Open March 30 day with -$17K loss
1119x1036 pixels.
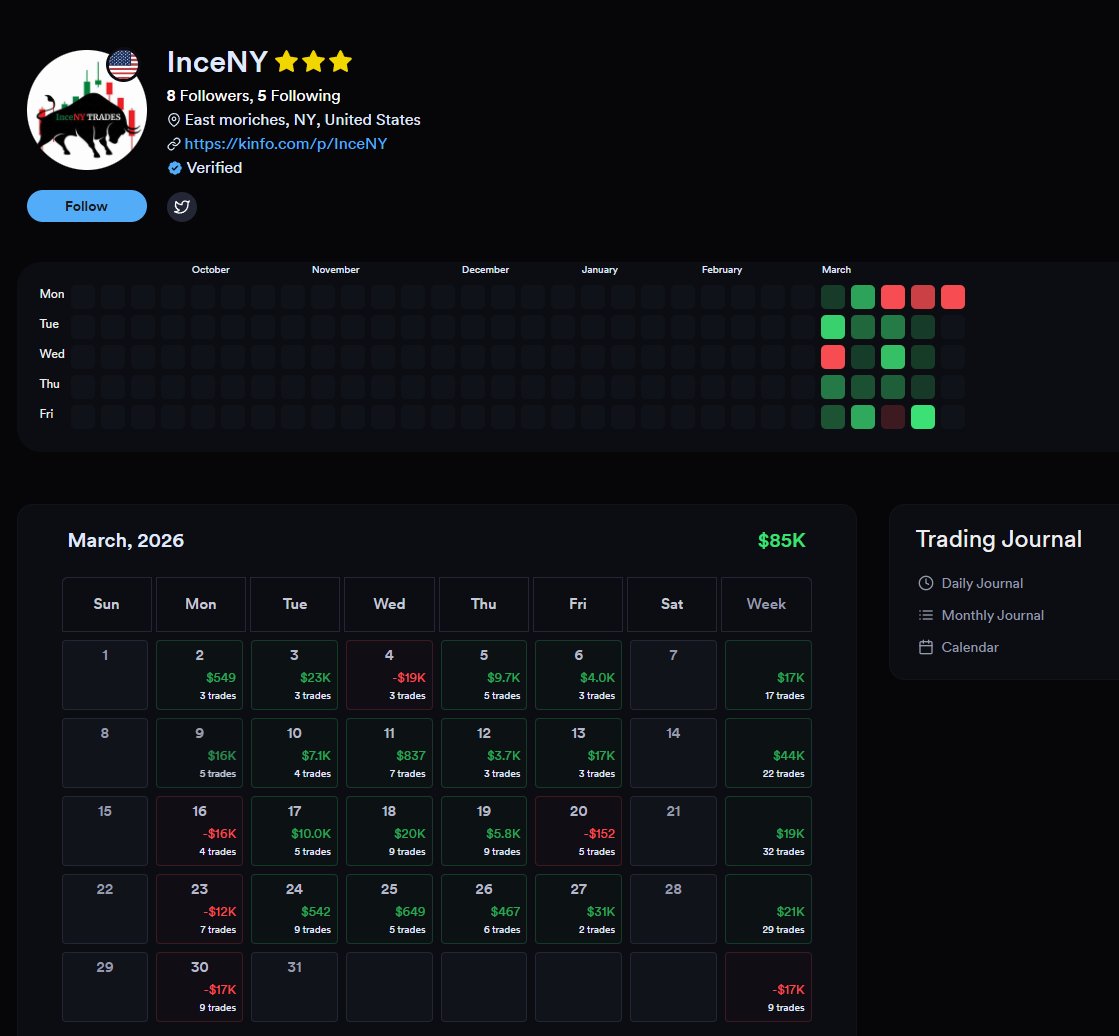199,987
